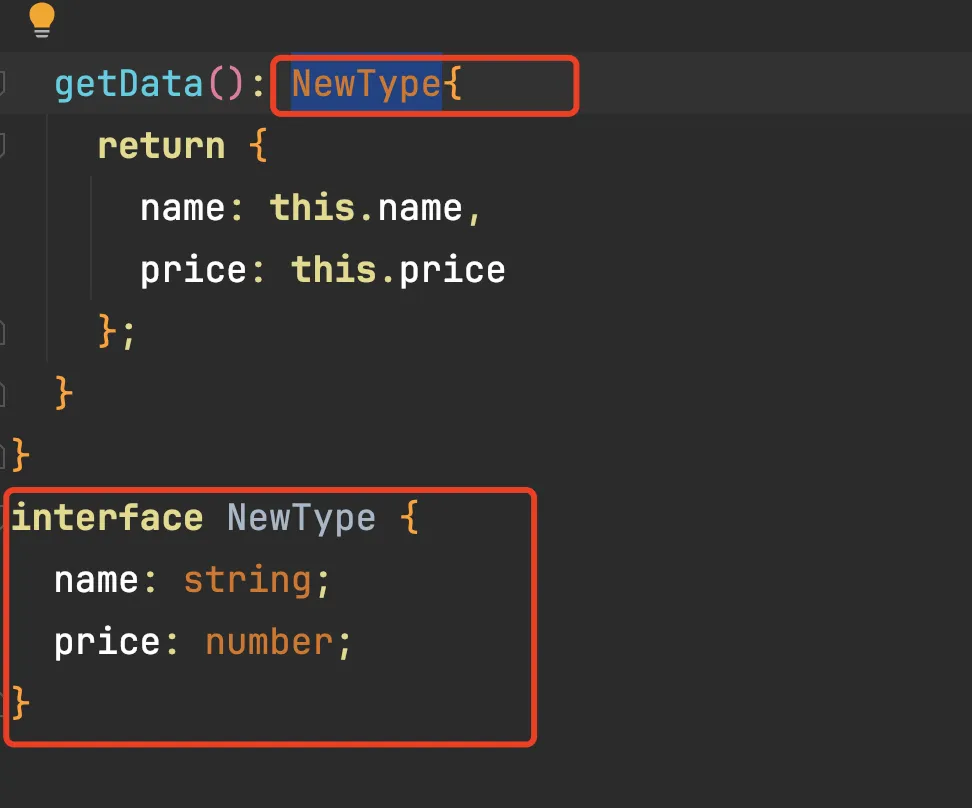Click the number type annotation
The image size is (972, 808).
(x=269, y=642)
